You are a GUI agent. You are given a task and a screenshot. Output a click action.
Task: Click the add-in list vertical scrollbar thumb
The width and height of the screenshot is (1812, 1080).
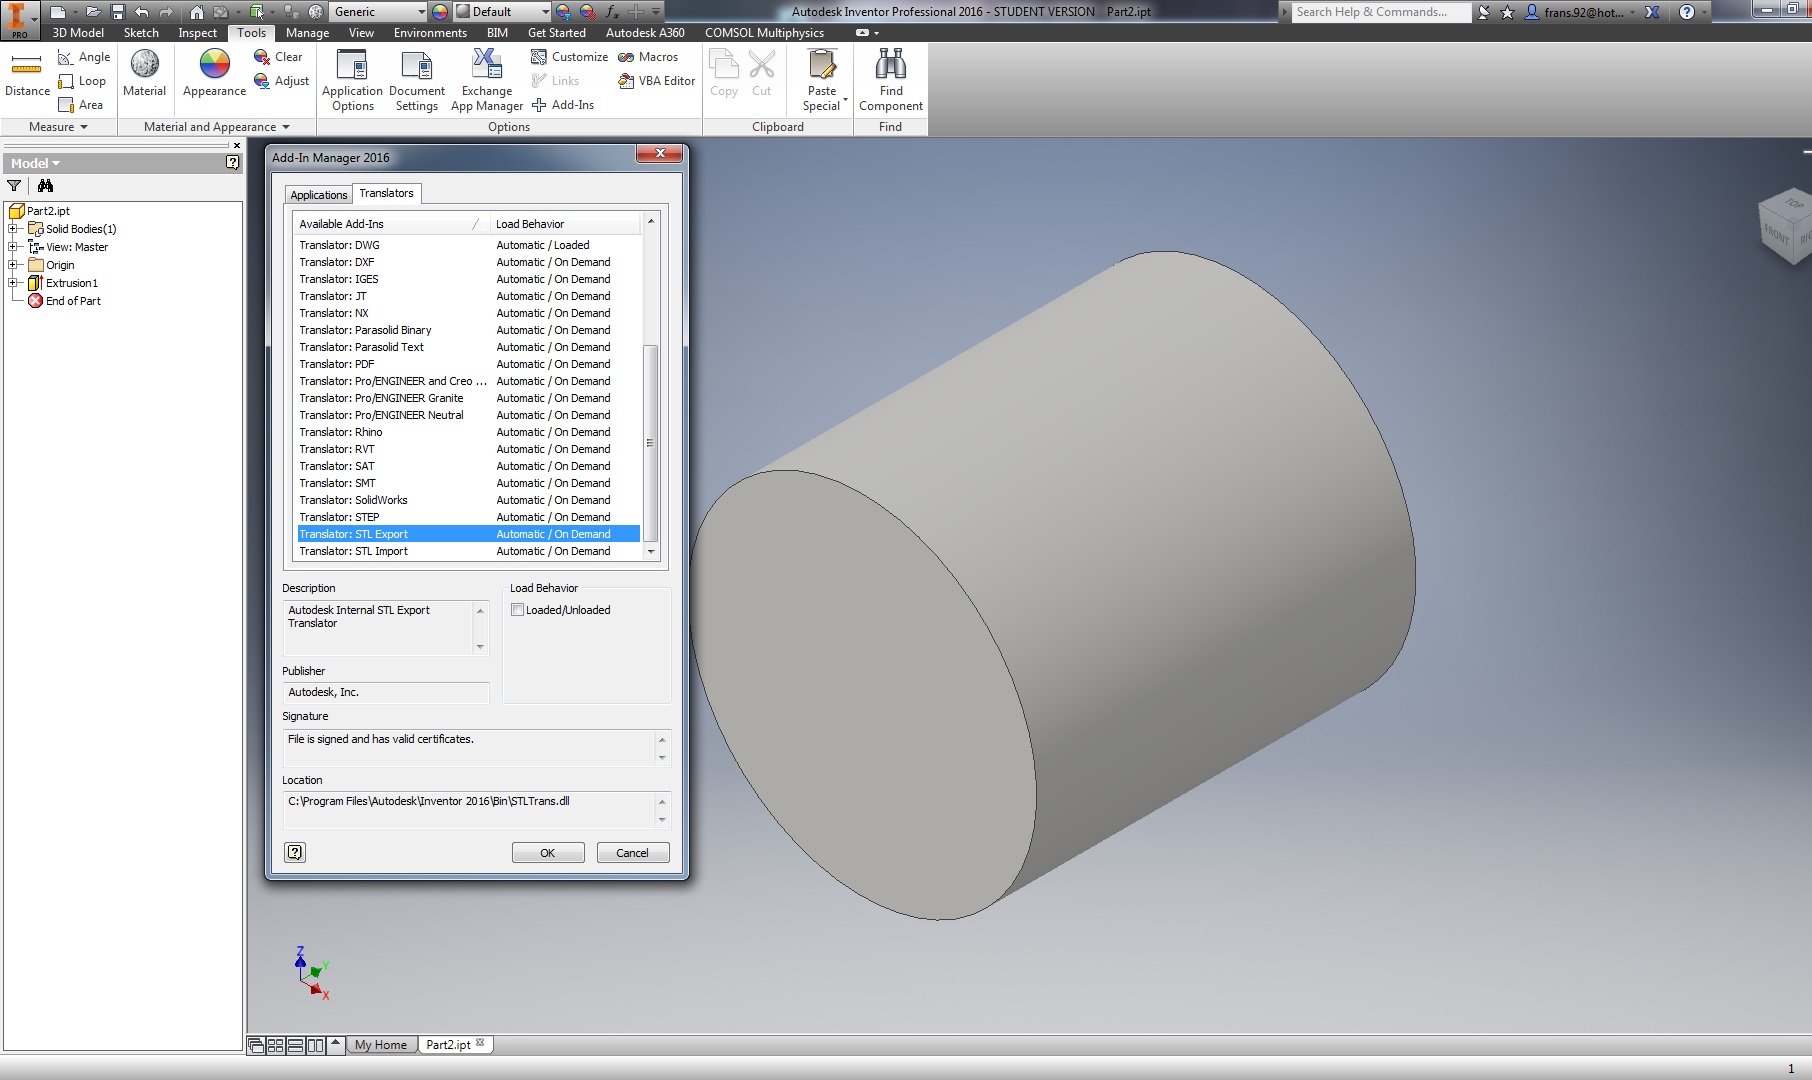(650, 442)
